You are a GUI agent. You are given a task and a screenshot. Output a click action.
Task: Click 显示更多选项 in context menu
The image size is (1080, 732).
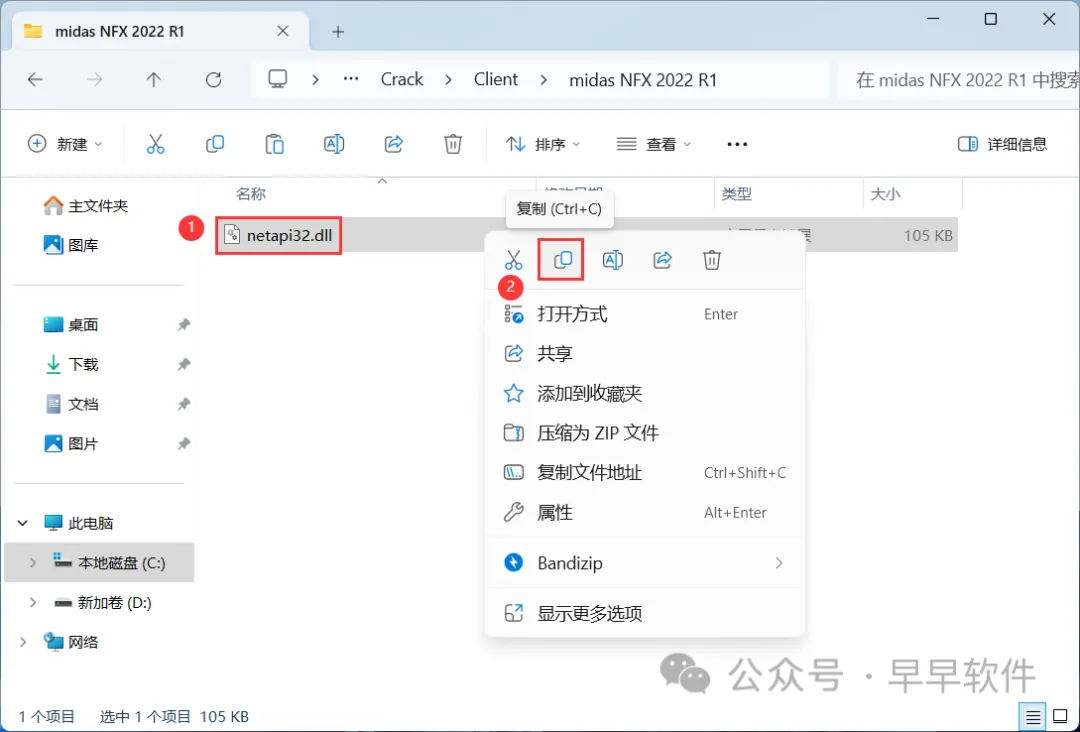(645, 614)
